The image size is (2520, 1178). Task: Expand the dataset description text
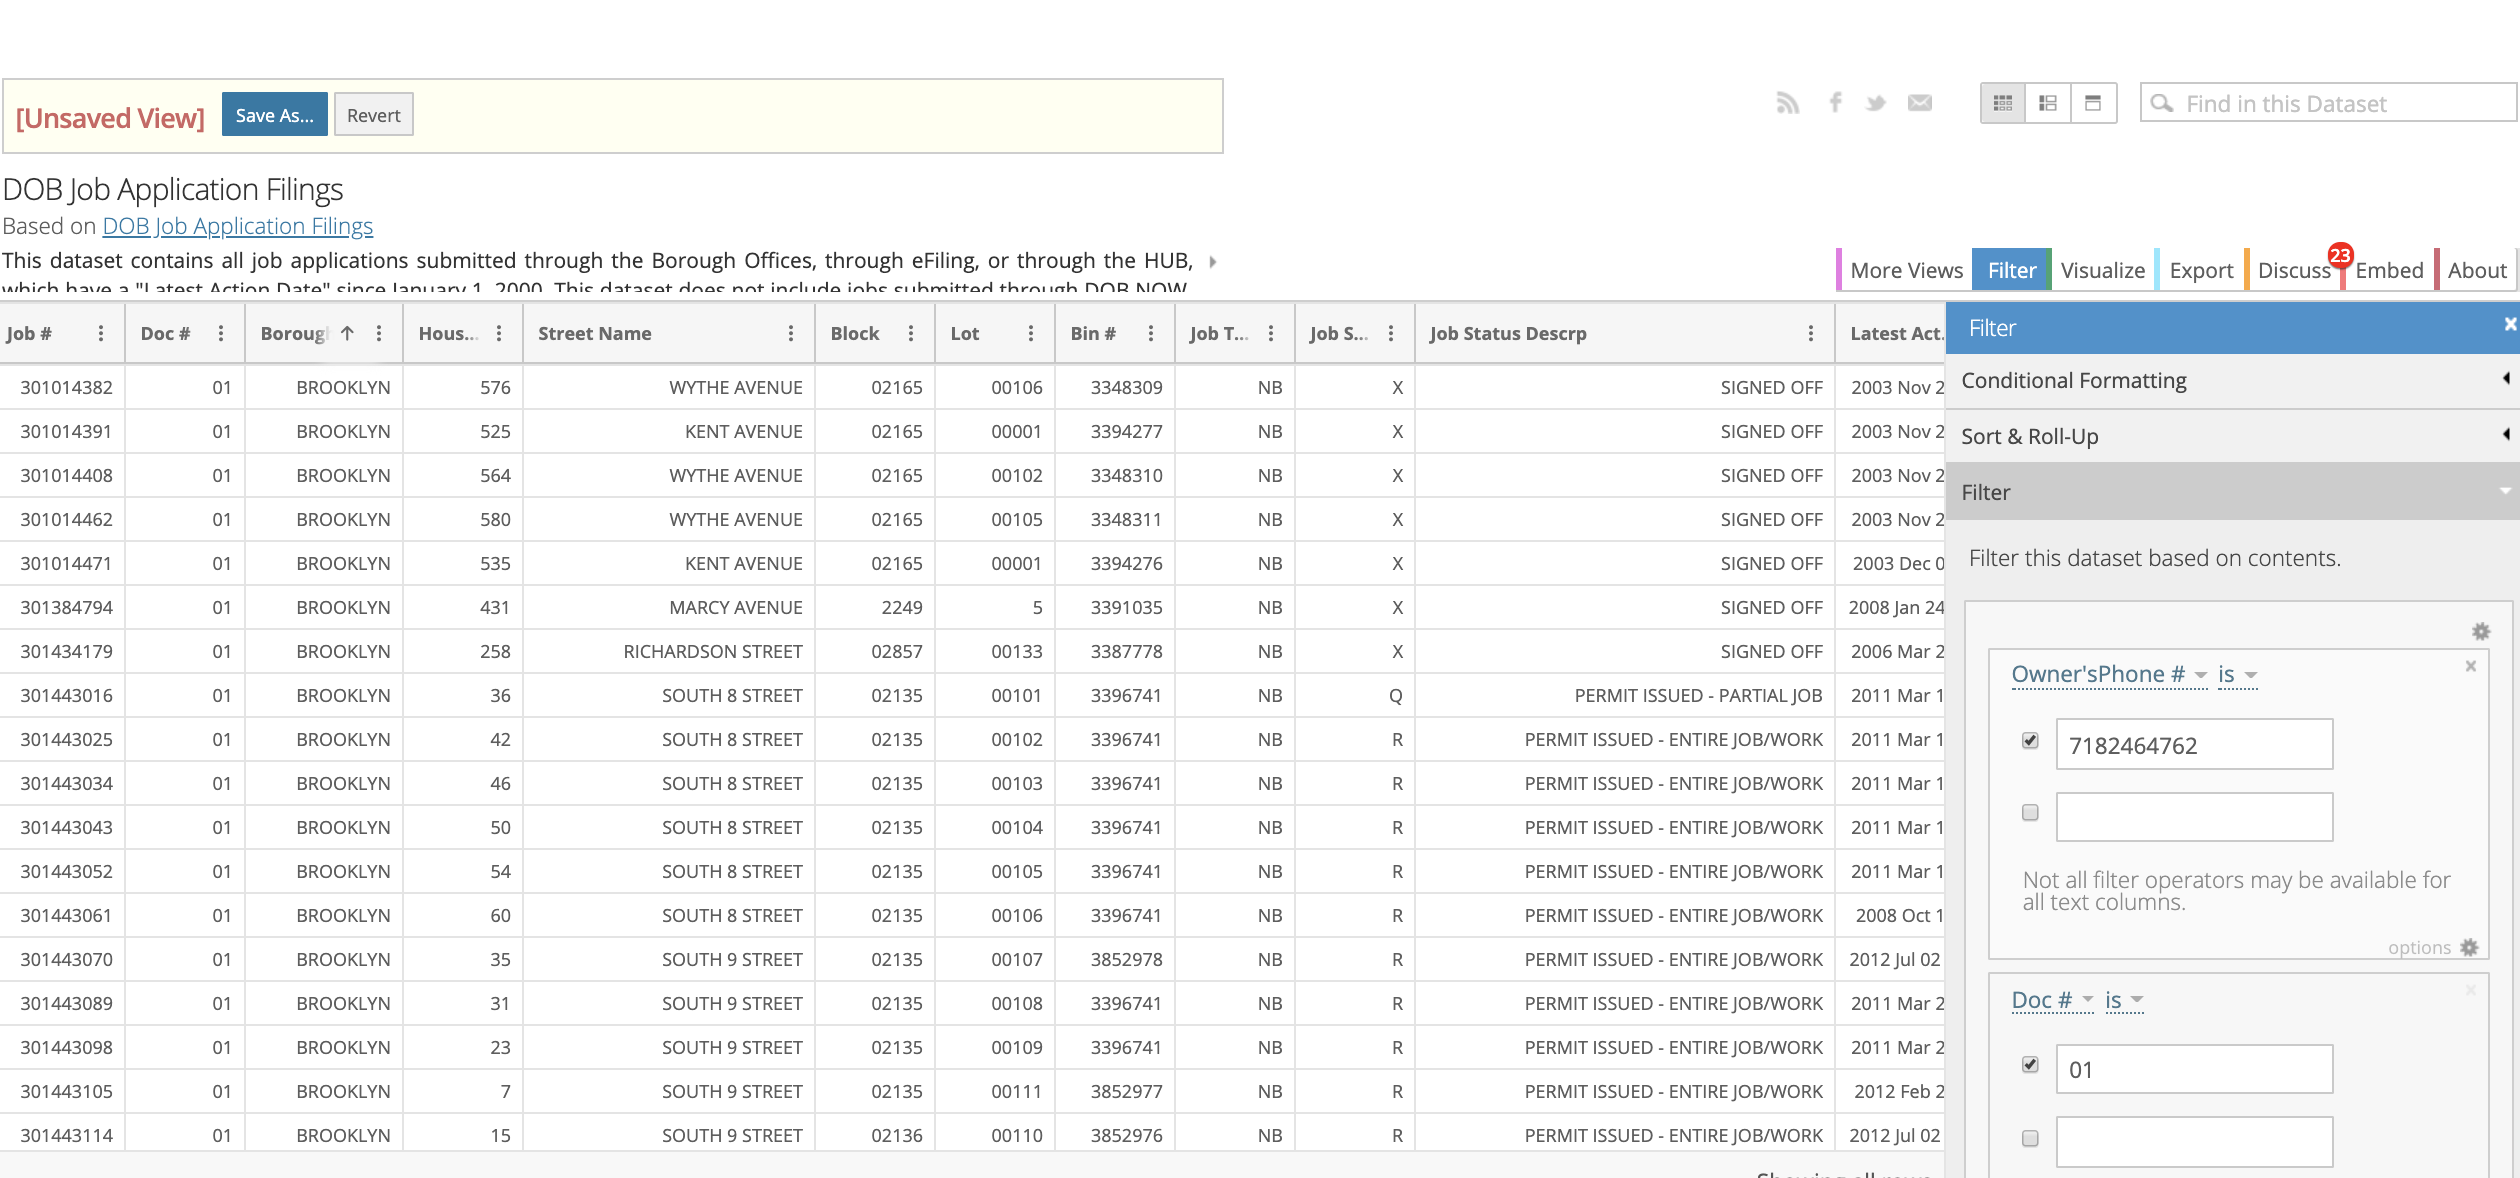click(x=1213, y=262)
